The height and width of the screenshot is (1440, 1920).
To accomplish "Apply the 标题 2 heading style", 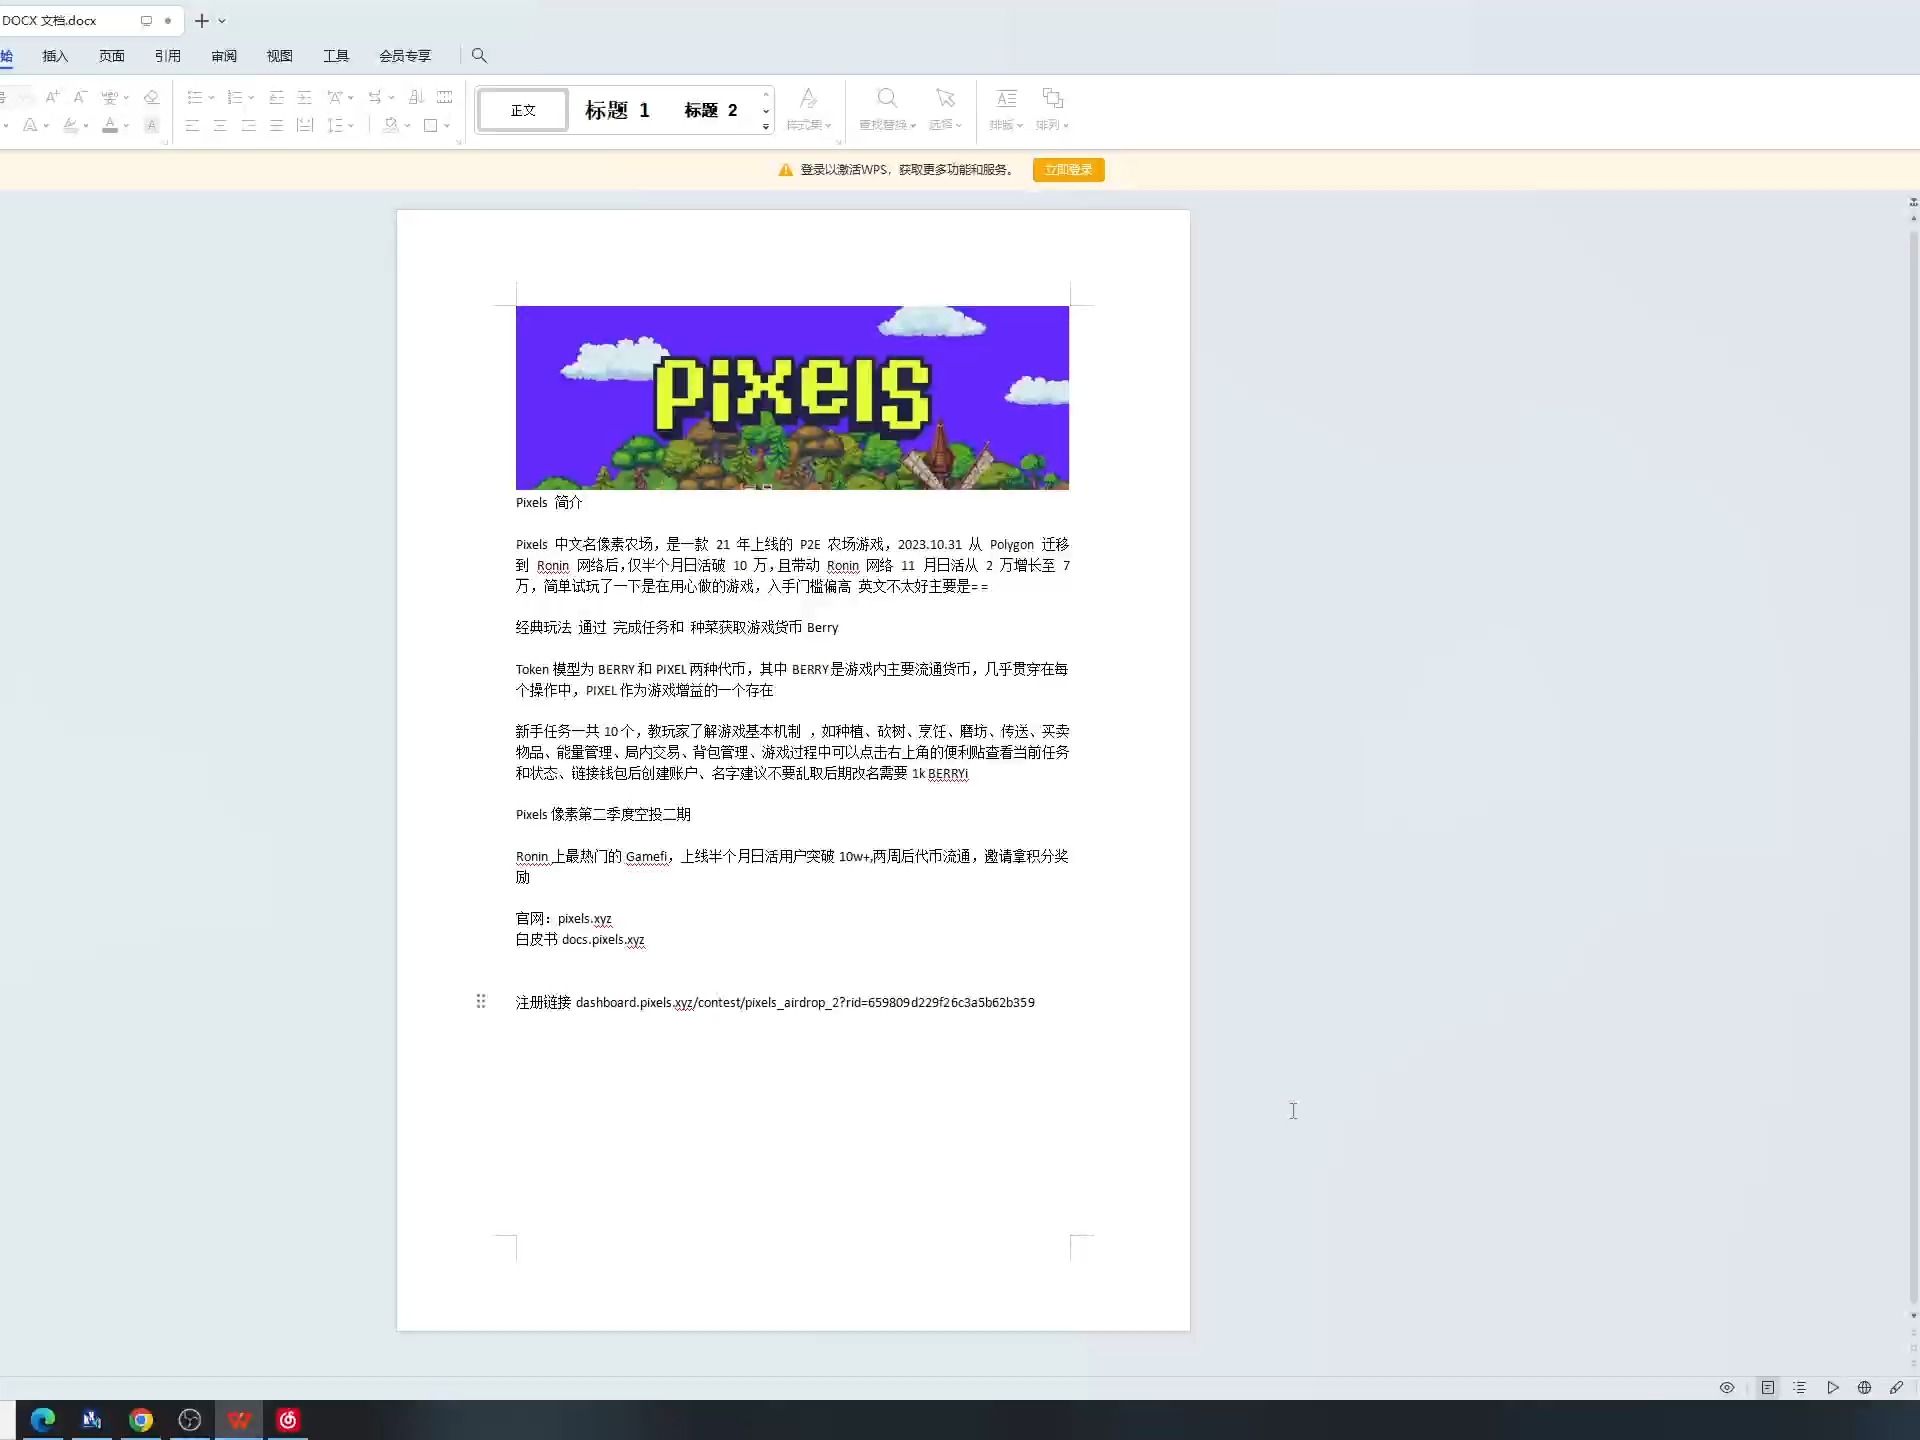I will [710, 110].
